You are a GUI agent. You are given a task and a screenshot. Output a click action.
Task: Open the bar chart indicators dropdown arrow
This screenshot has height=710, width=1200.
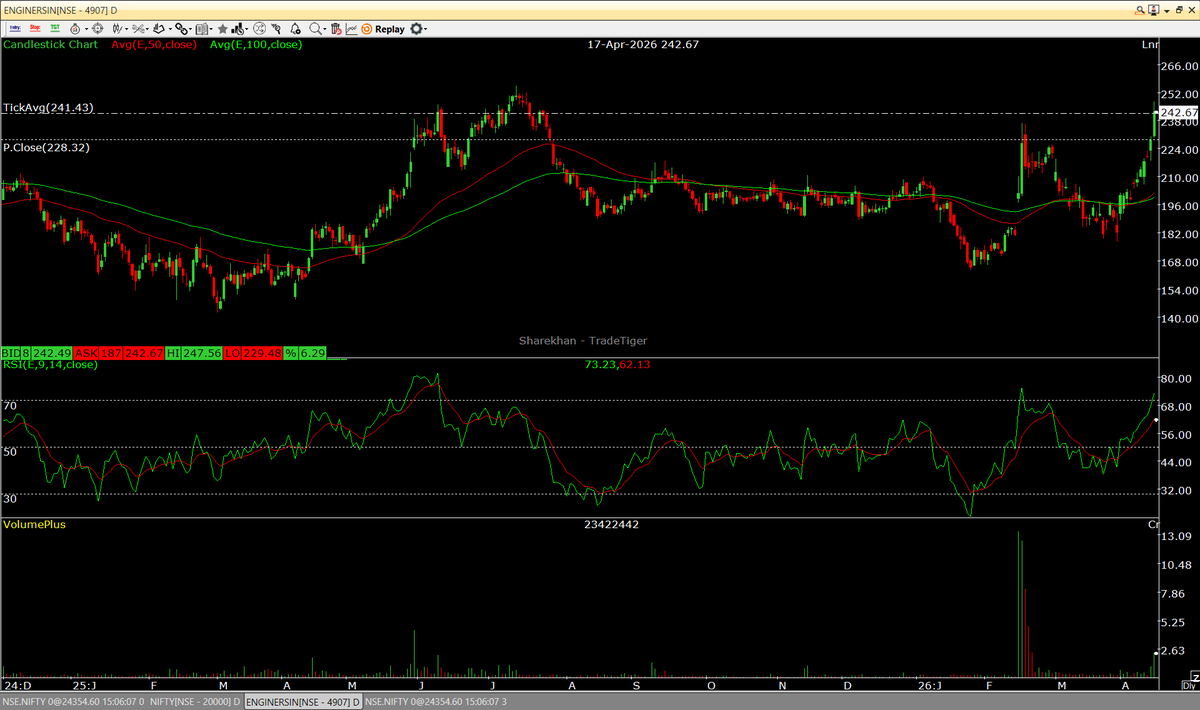click(247, 29)
